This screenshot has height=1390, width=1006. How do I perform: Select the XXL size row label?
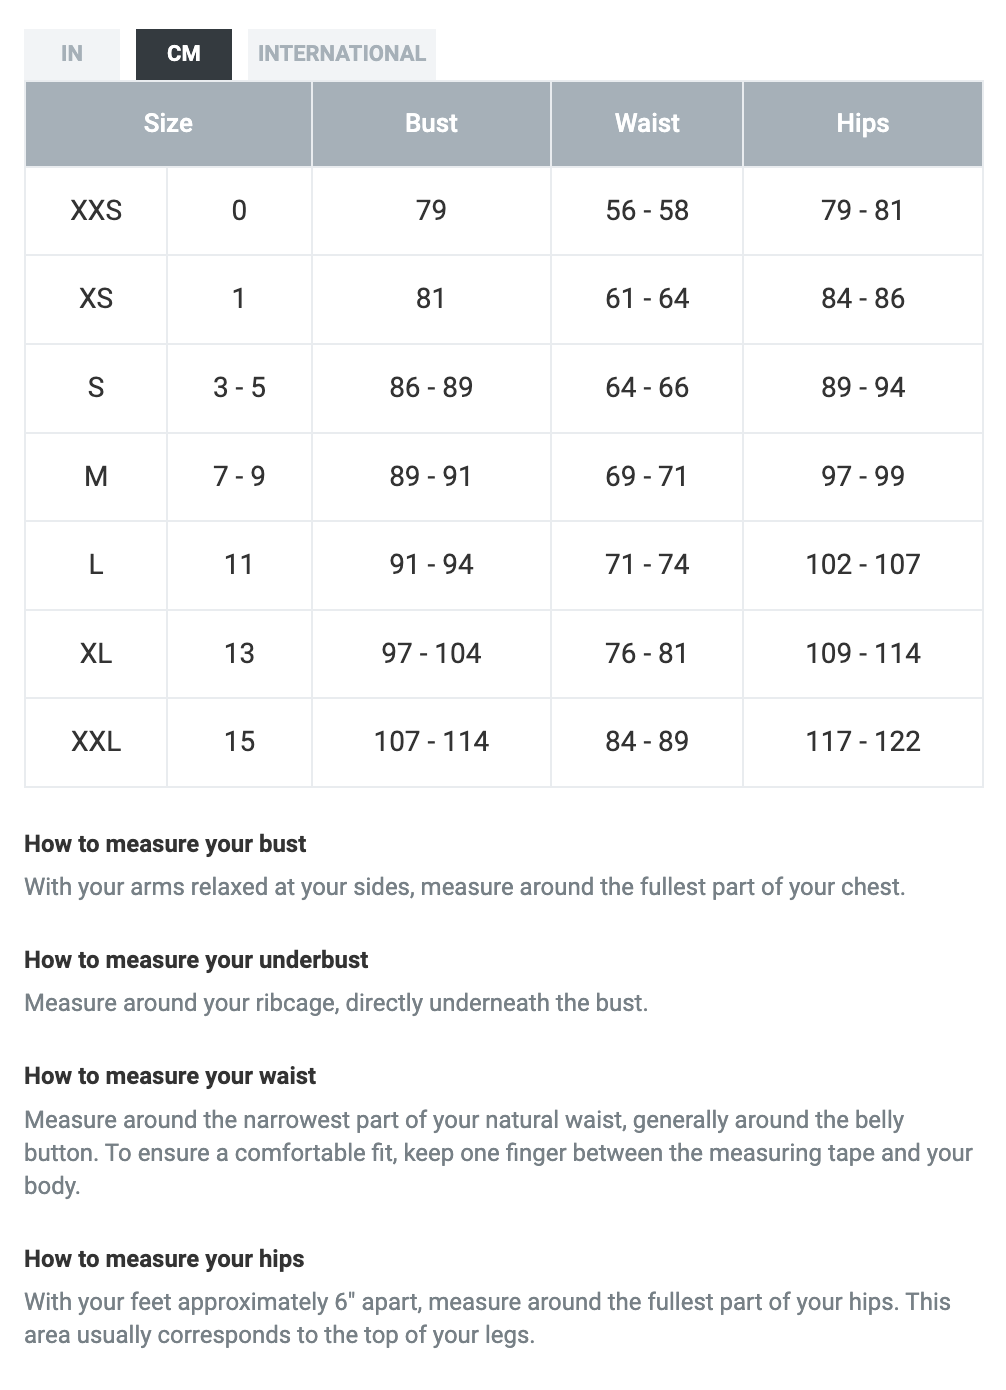tap(96, 742)
